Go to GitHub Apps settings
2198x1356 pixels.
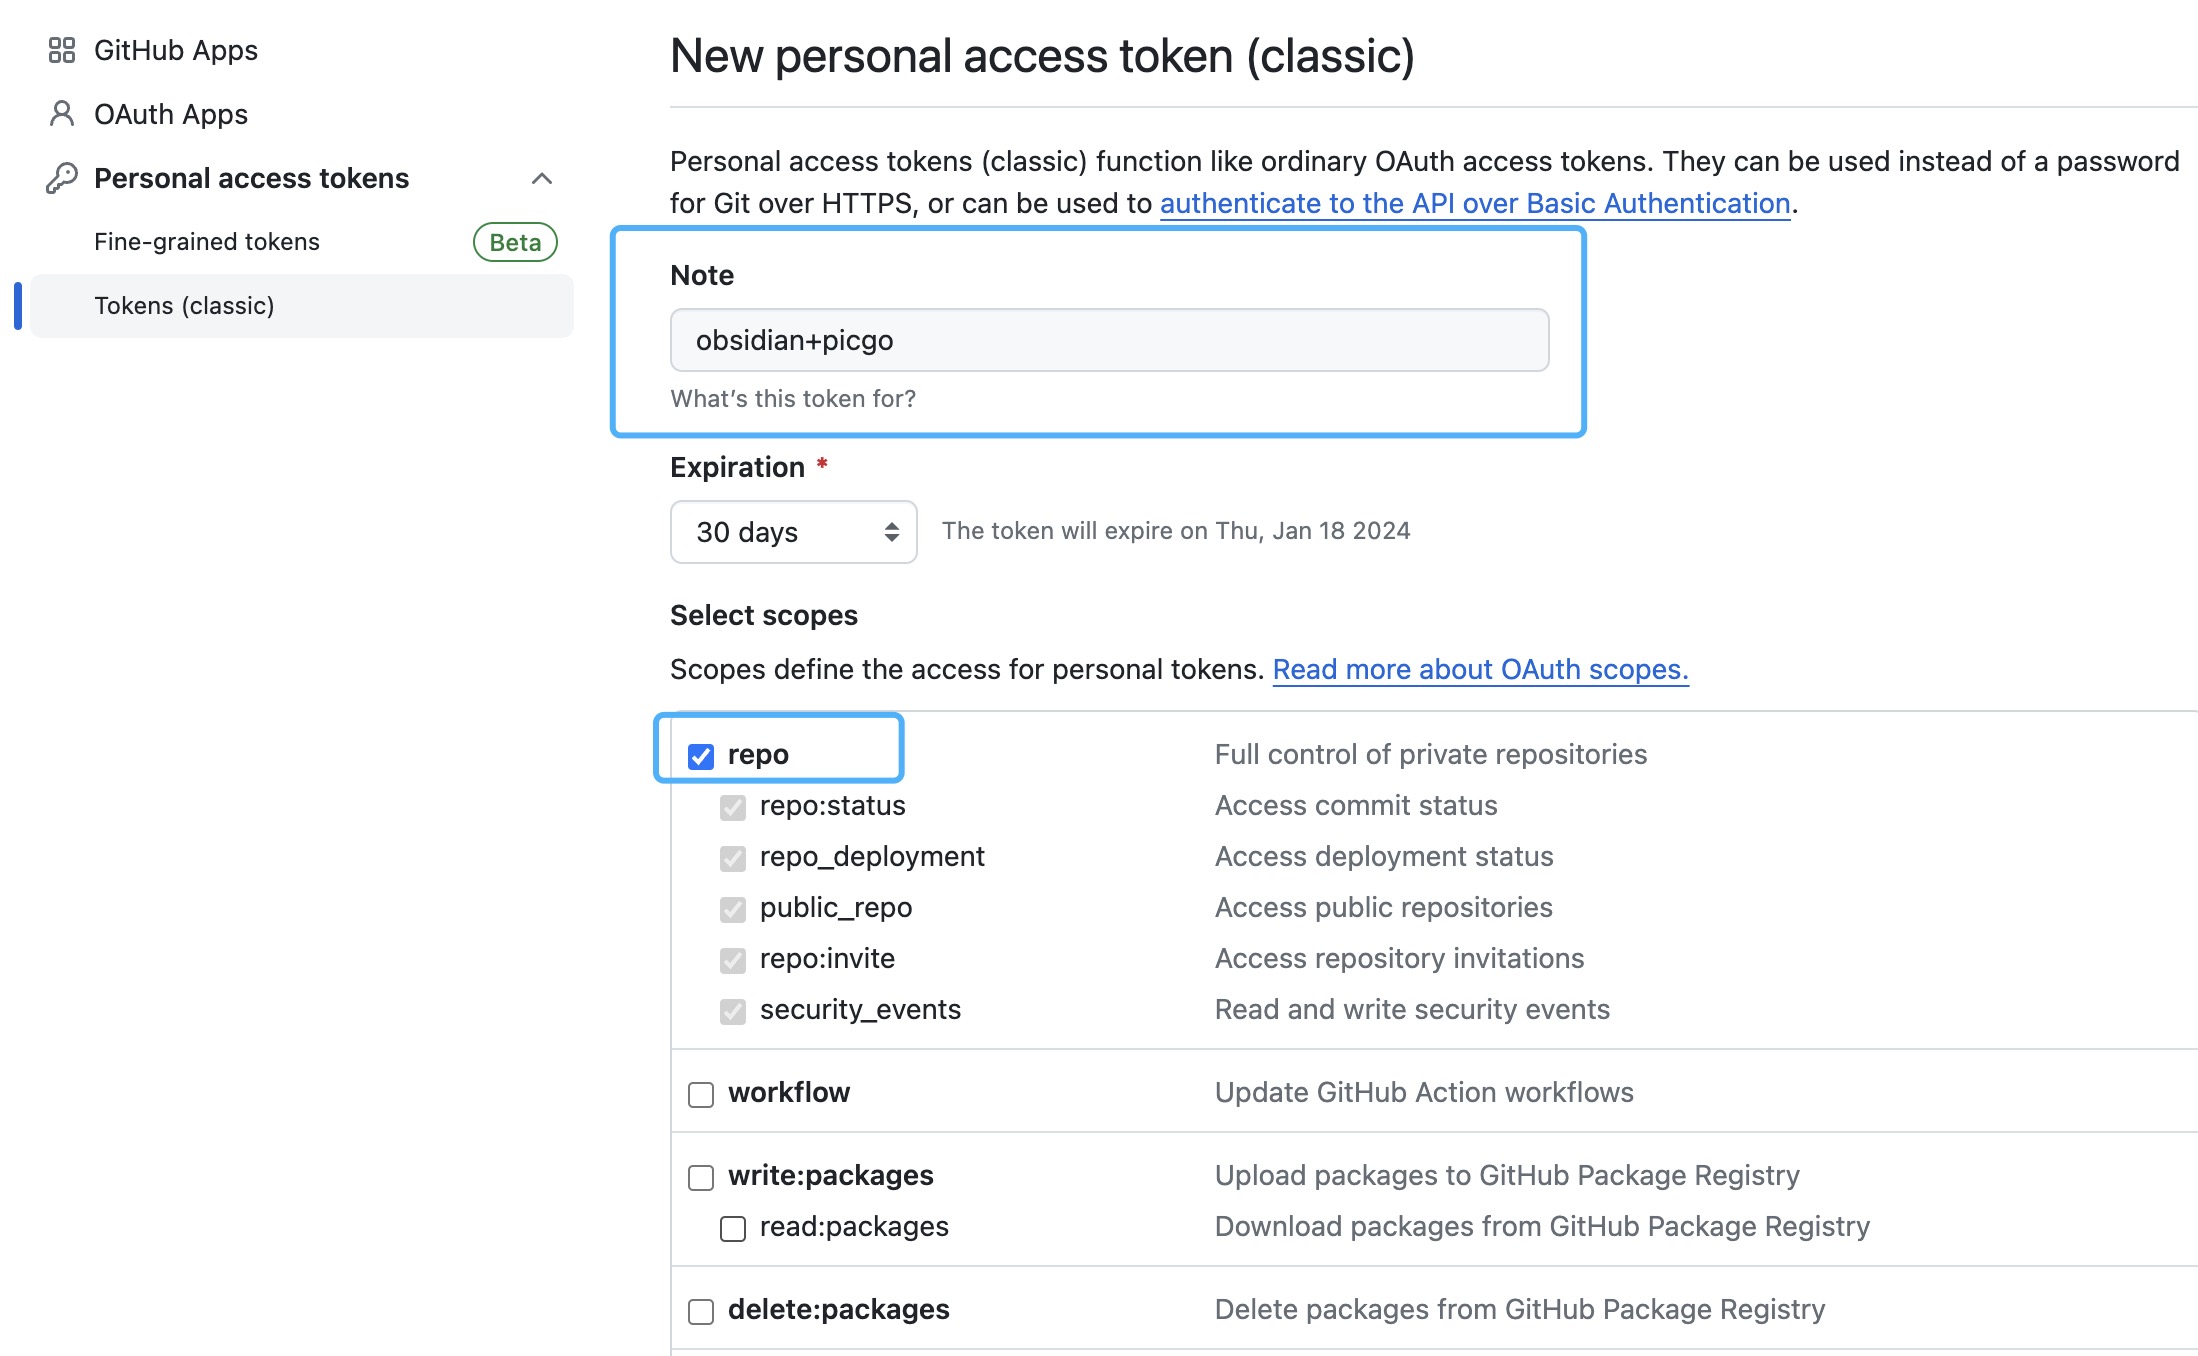pos(176,50)
